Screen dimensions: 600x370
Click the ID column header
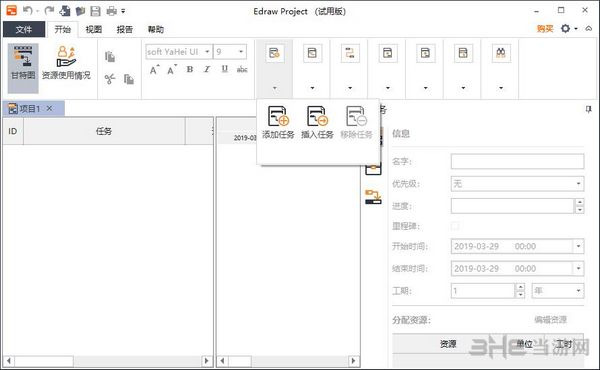pyautogui.click(x=13, y=131)
